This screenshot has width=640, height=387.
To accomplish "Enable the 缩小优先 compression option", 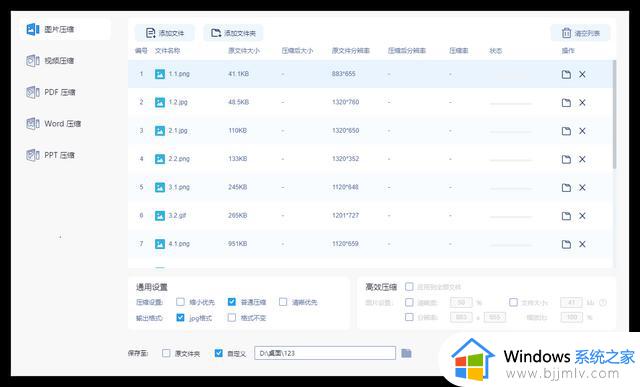I will (180, 302).
